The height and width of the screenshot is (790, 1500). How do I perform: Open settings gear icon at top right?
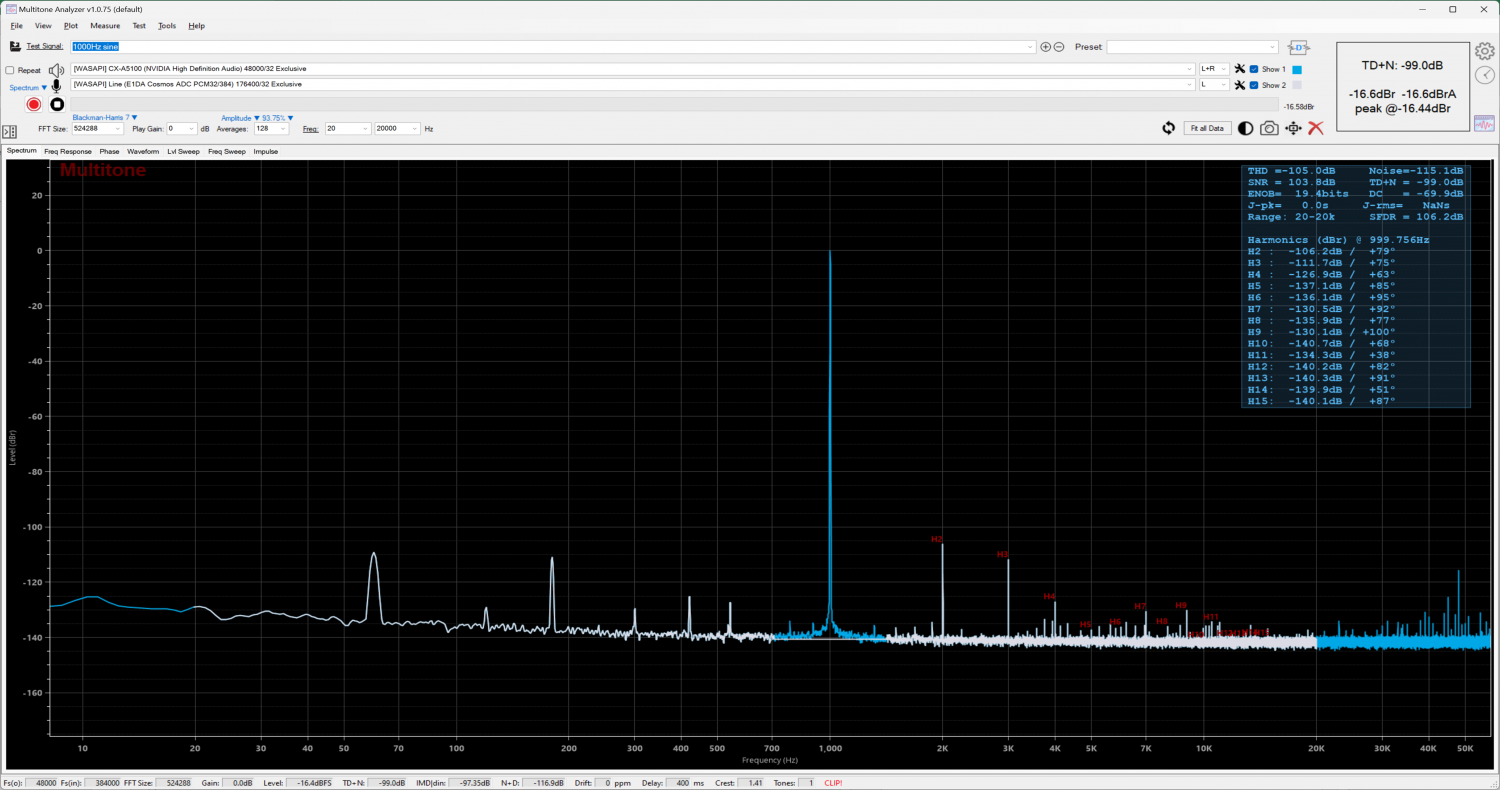tap(1484, 53)
